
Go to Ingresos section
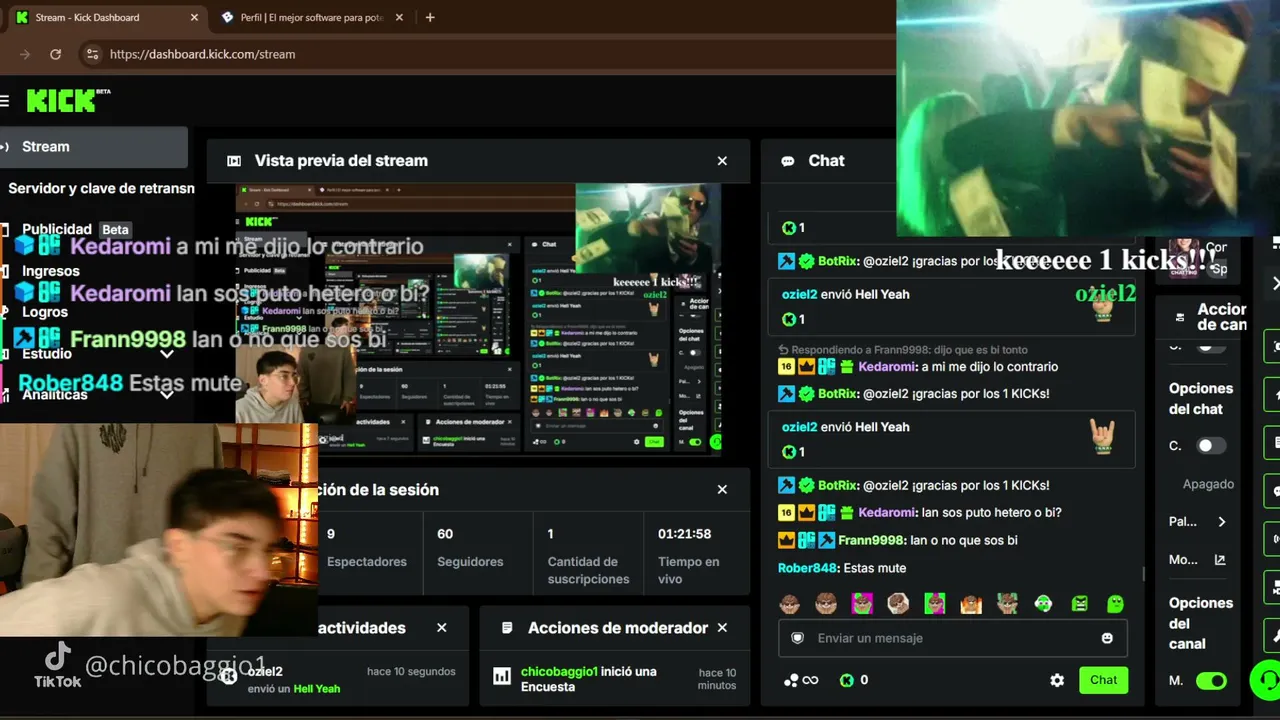click(50, 271)
